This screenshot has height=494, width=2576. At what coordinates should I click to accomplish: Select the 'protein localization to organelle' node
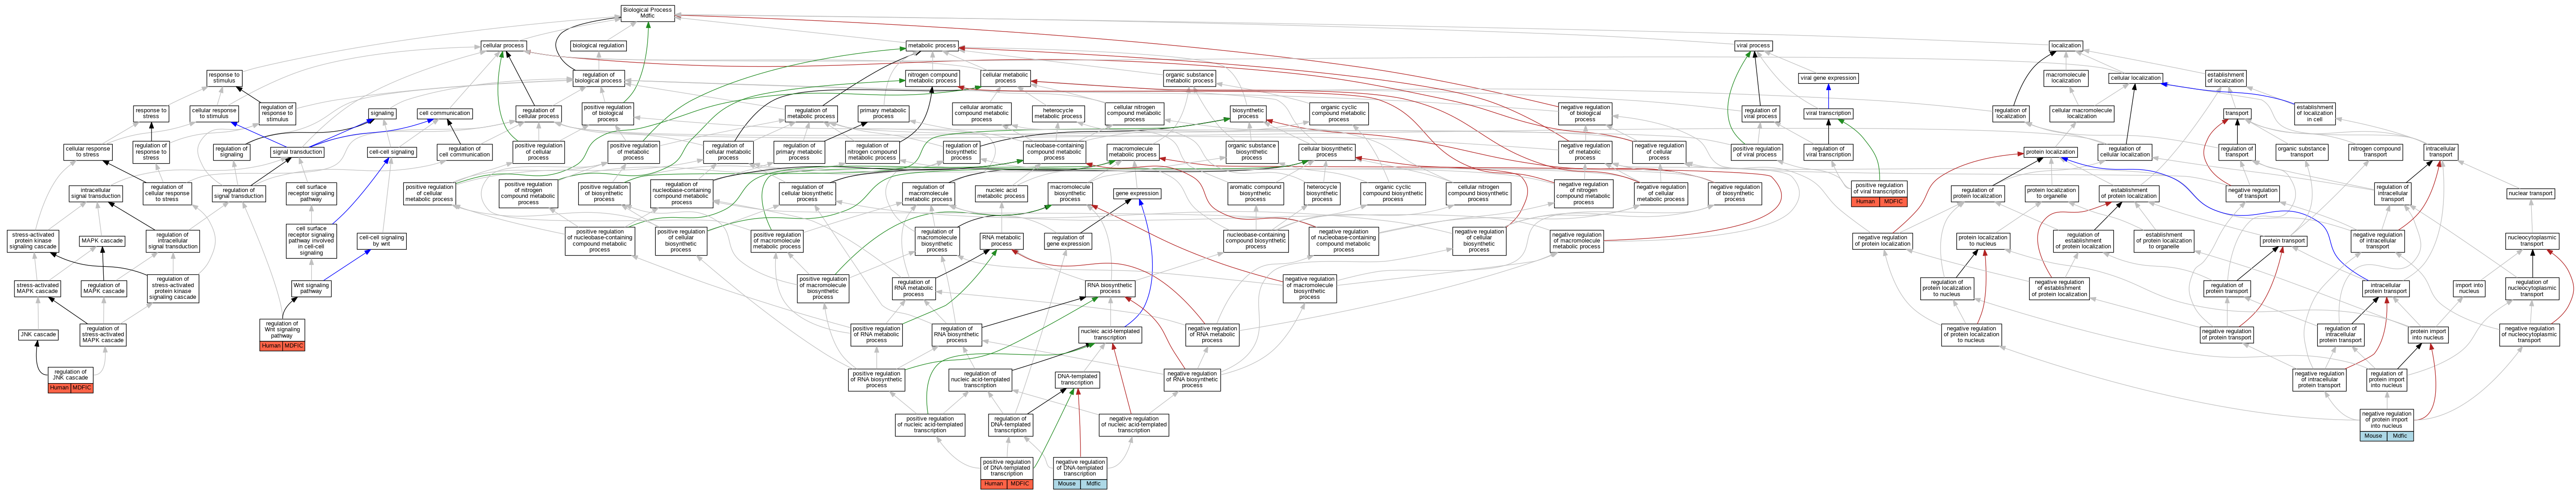click(2051, 193)
